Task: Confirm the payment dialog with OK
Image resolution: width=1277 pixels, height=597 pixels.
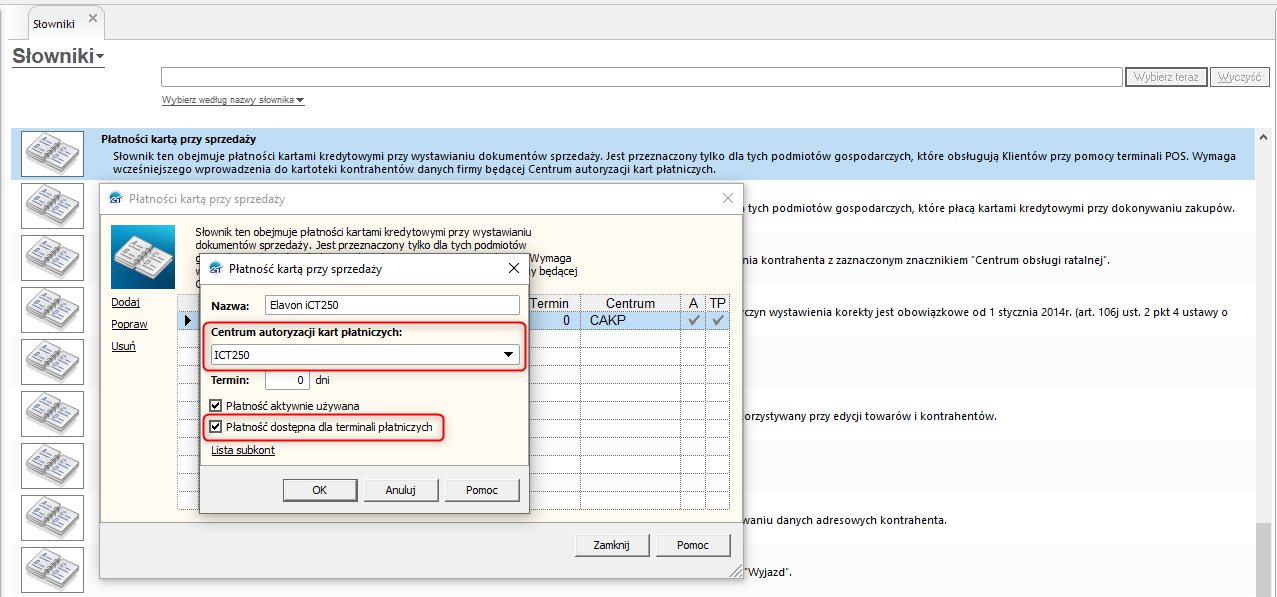Action: tap(320, 490)
